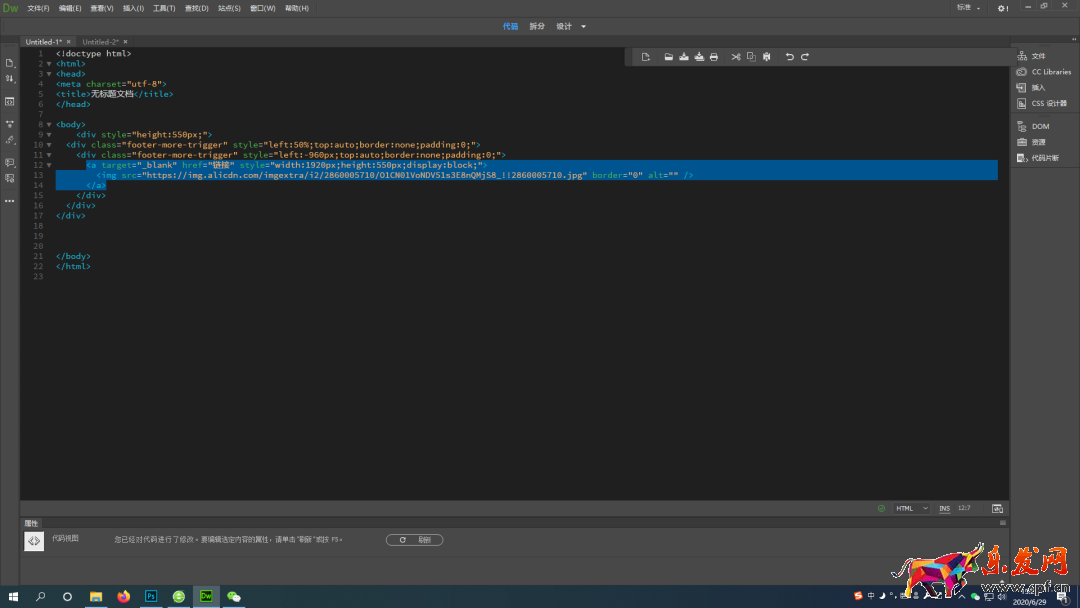Click the Print icon in the toolbar

(714, 57)
